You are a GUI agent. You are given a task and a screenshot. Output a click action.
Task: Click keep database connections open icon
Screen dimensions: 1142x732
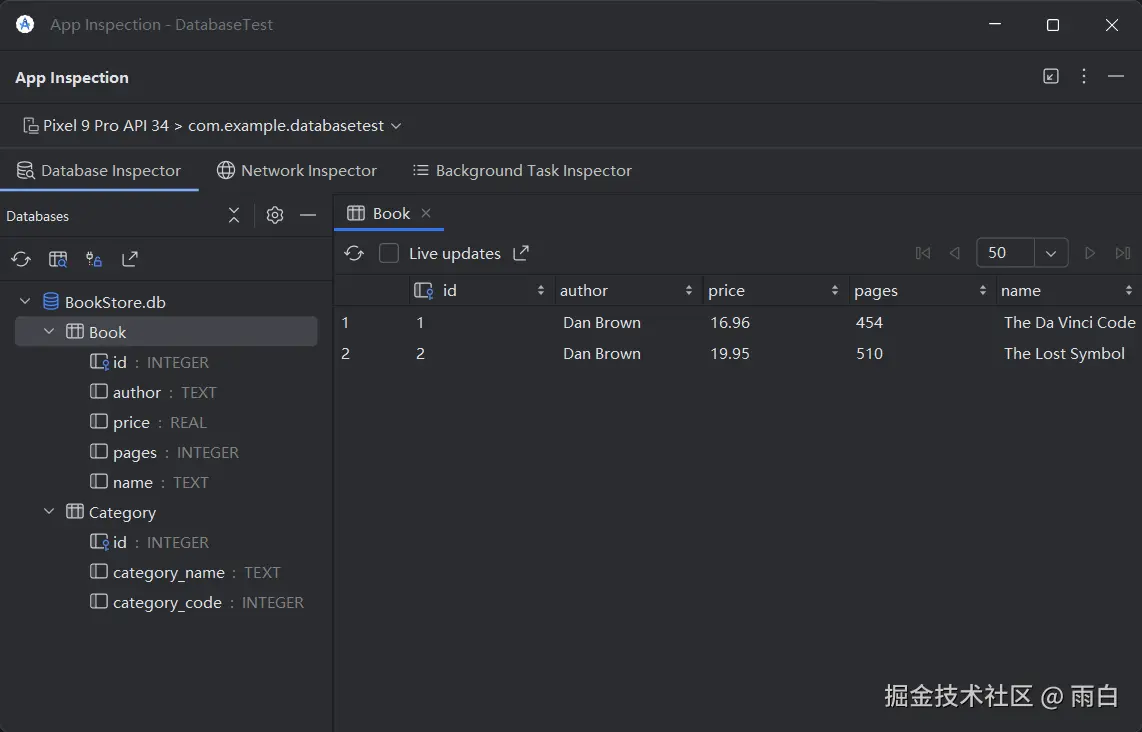94,260
